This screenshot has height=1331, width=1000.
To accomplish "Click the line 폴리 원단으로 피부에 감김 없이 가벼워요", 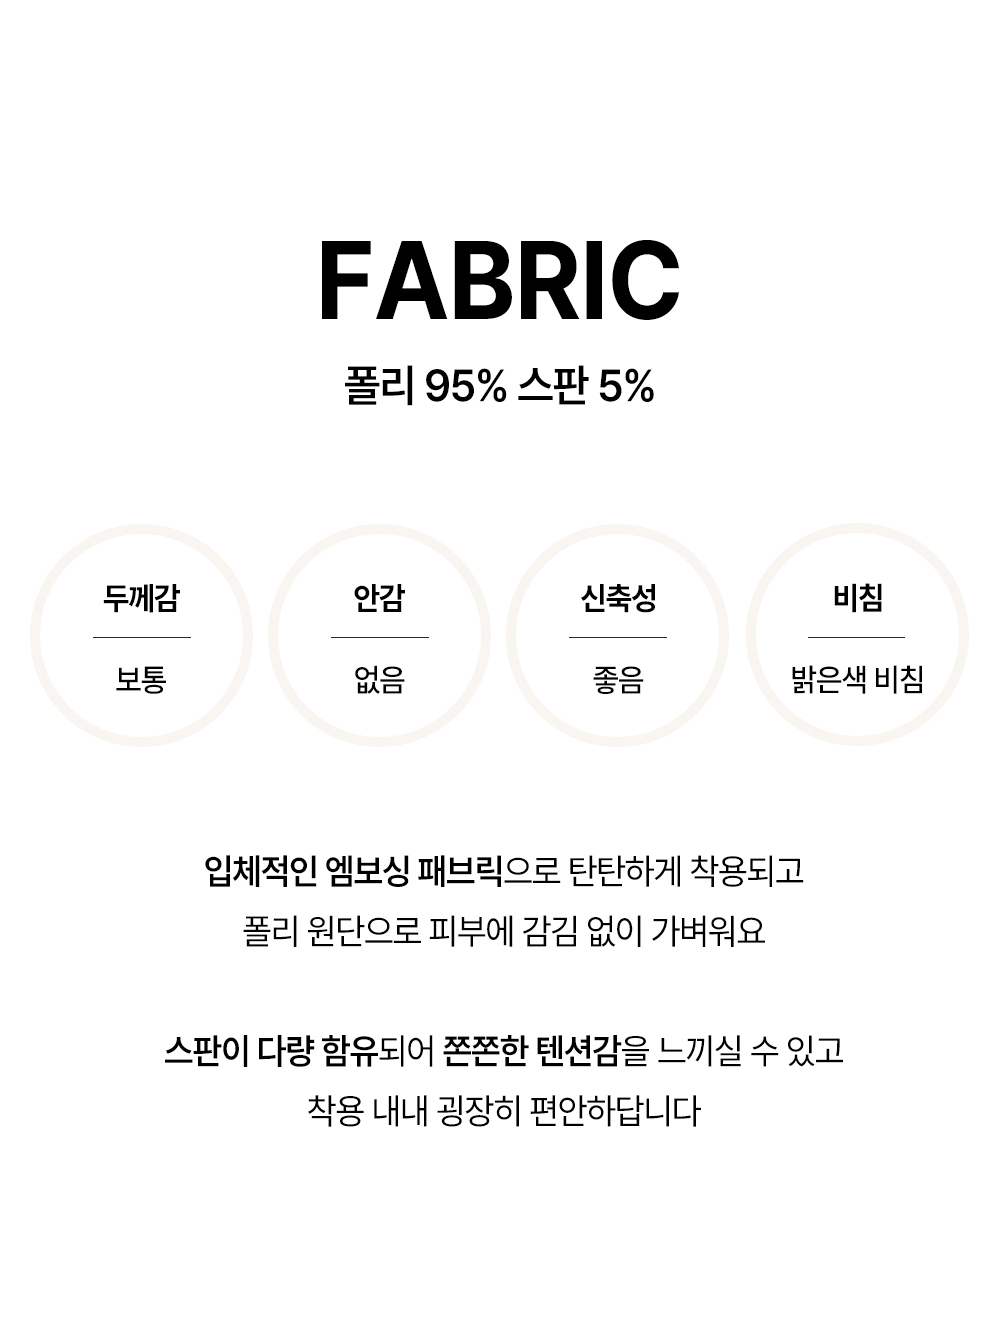I will click(504, 931).
